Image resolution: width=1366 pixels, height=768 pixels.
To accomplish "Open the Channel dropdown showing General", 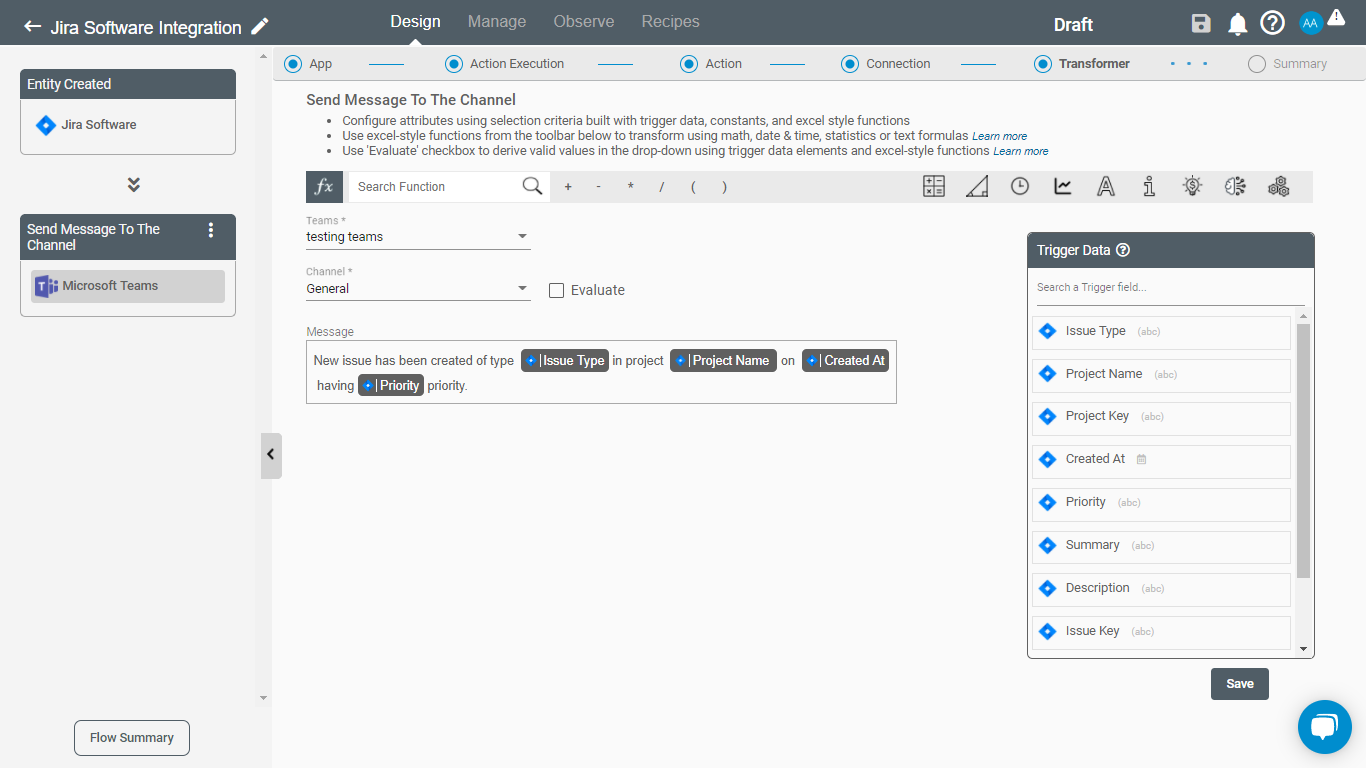I will point(418,288).
